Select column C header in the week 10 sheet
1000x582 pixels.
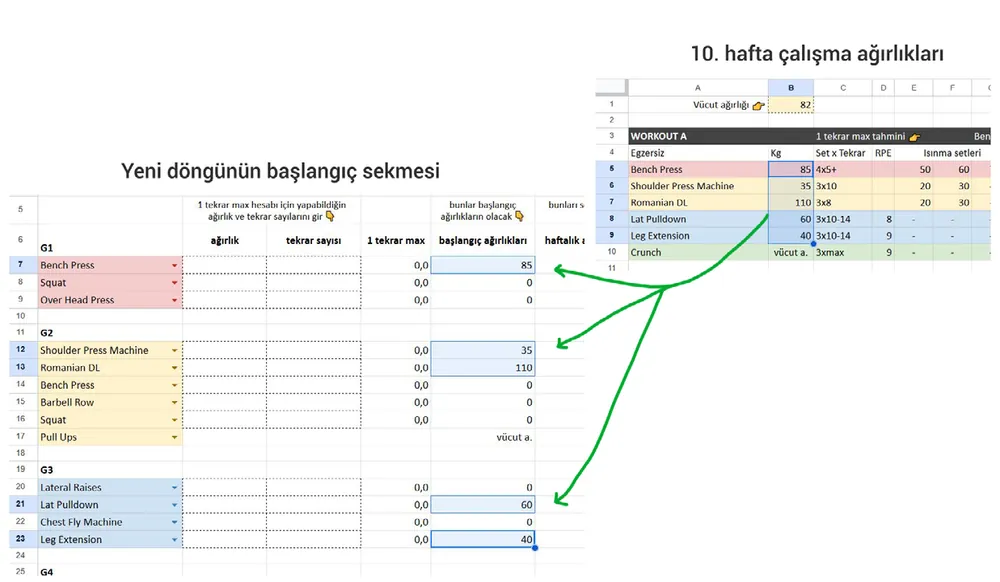[x=842, y=87]
